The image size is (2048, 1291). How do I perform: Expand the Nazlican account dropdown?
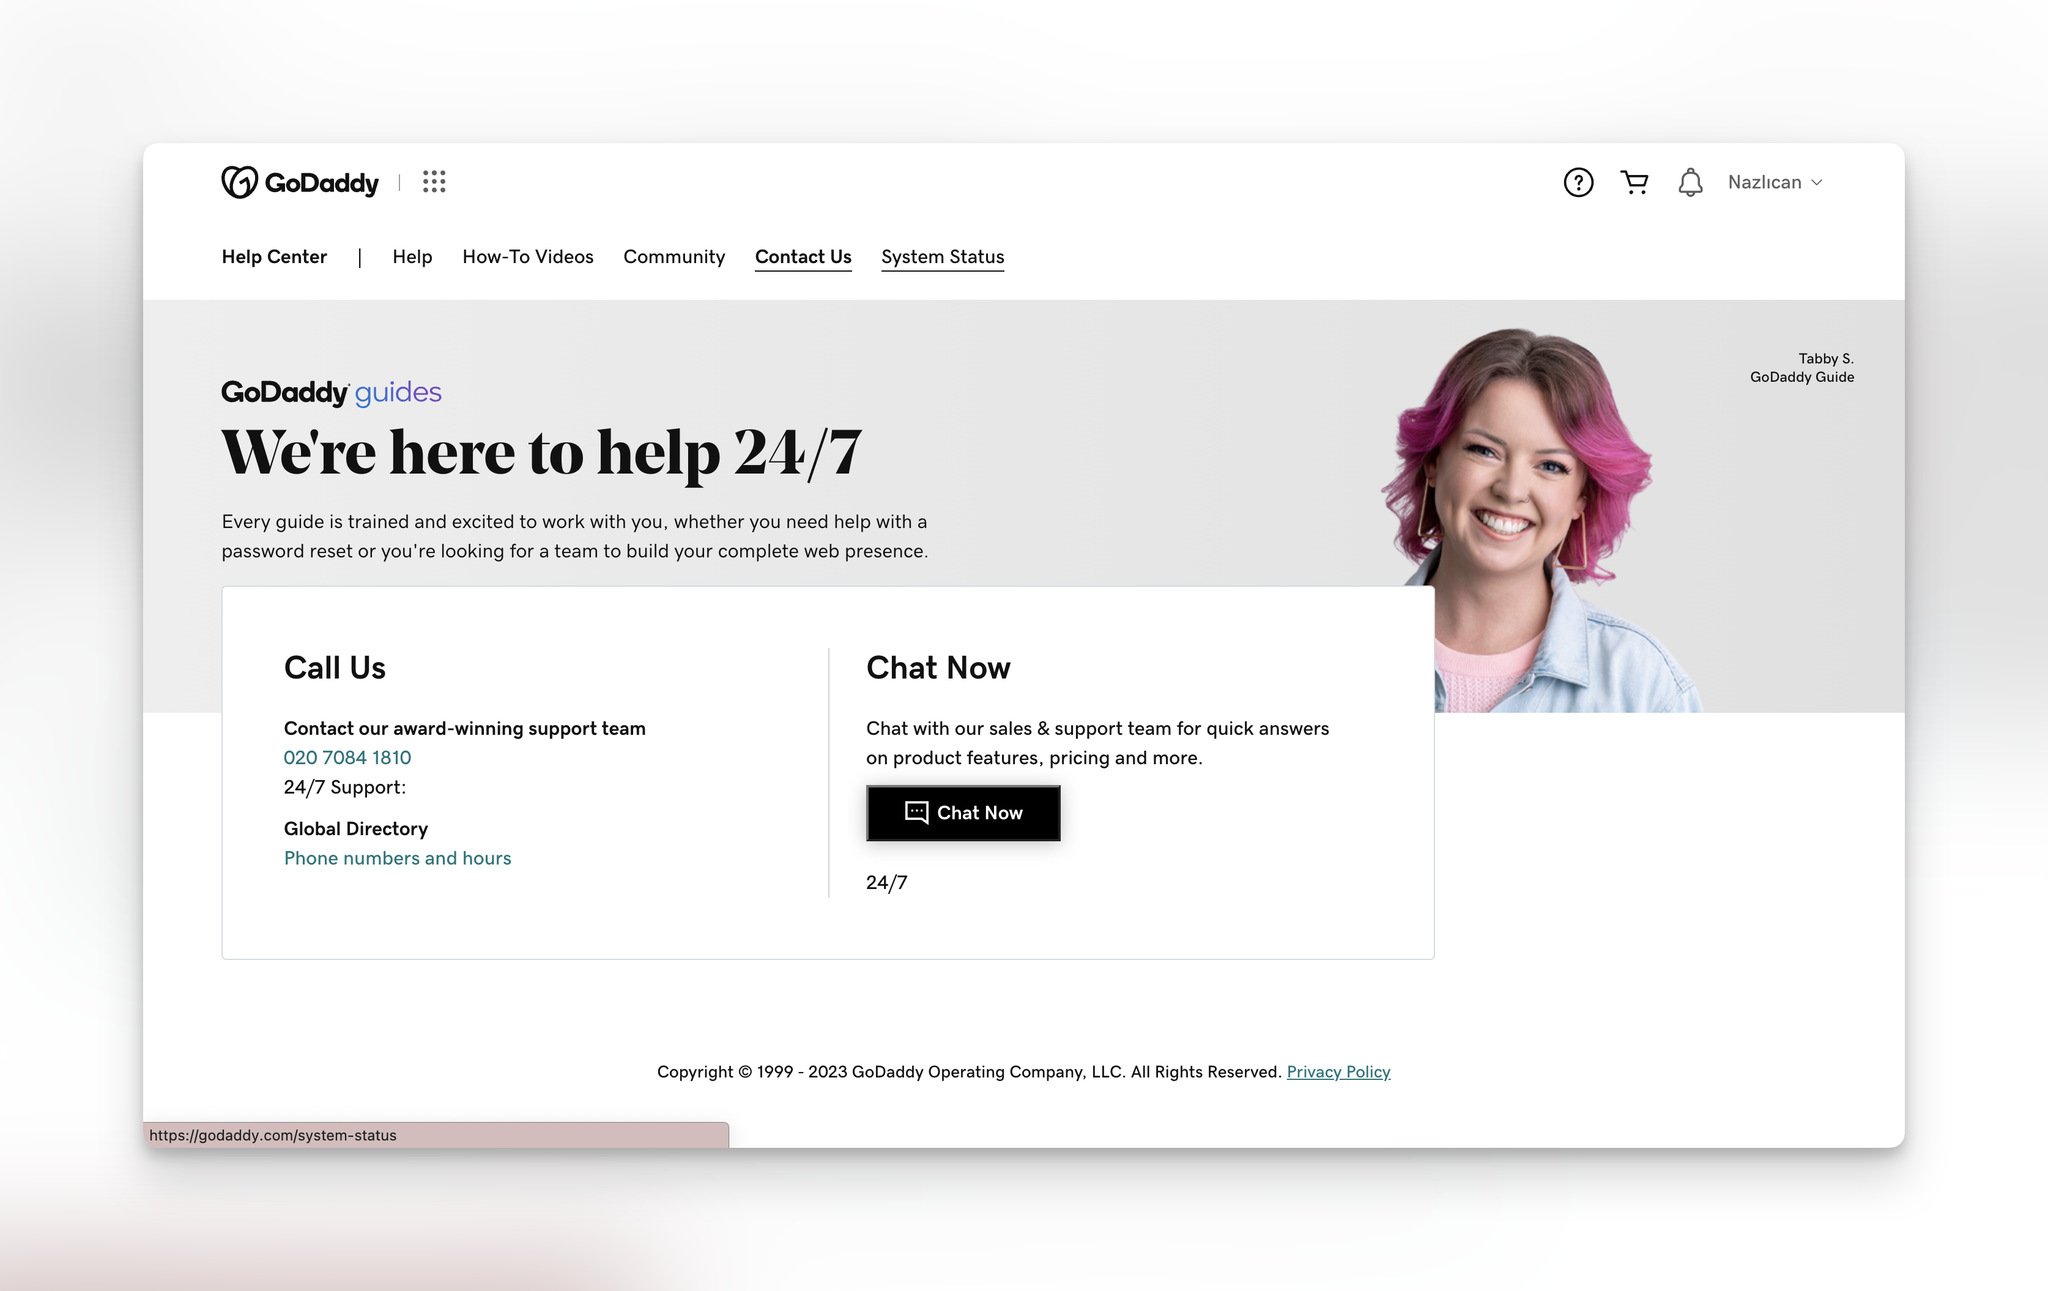[x=1774, y=181]
